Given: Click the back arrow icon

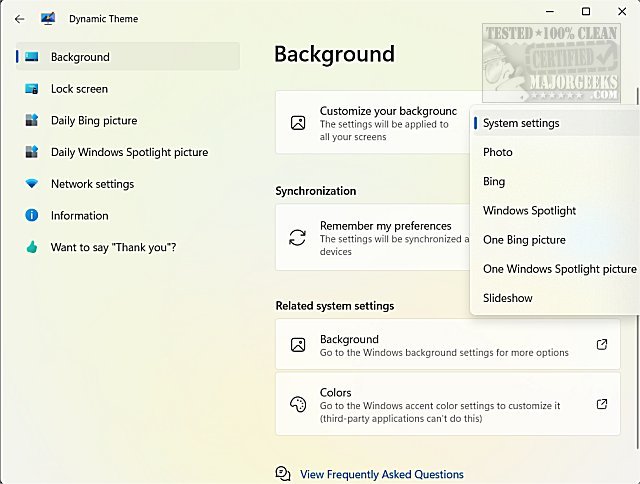Looking at the screenshot, I should [x=20, y=19].
